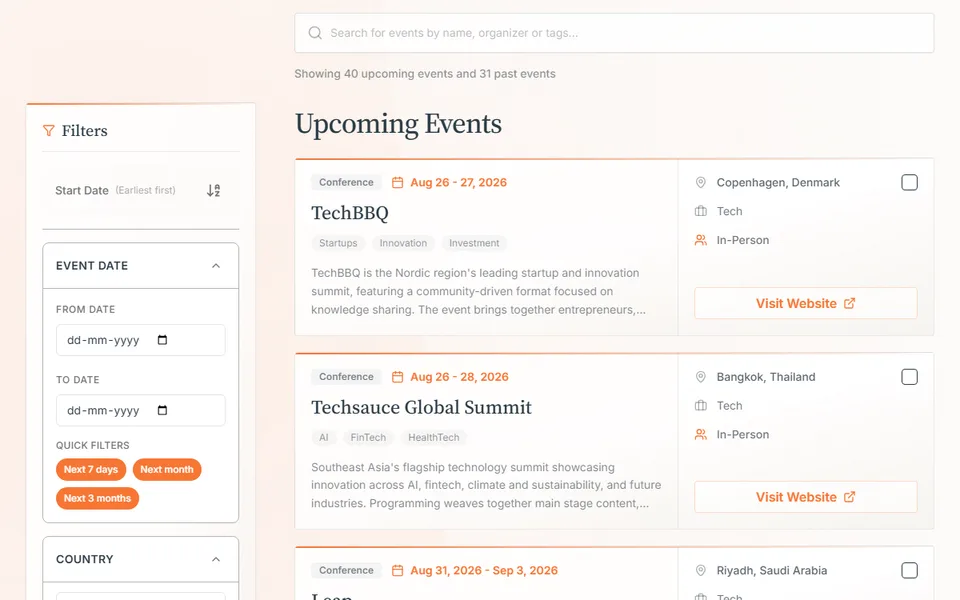The image size is (960, 600).
Task: Click calendar icon beside Aug 26 - 27, 2026
Action: [397, 182]
